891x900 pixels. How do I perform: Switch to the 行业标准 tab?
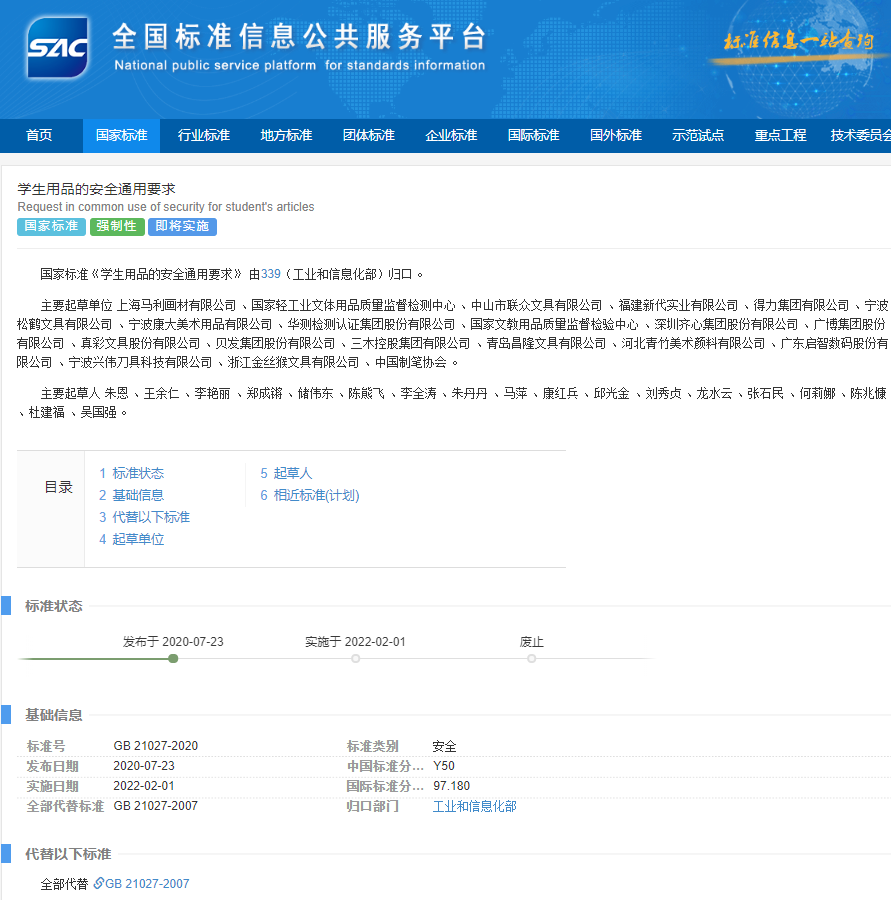204,136
